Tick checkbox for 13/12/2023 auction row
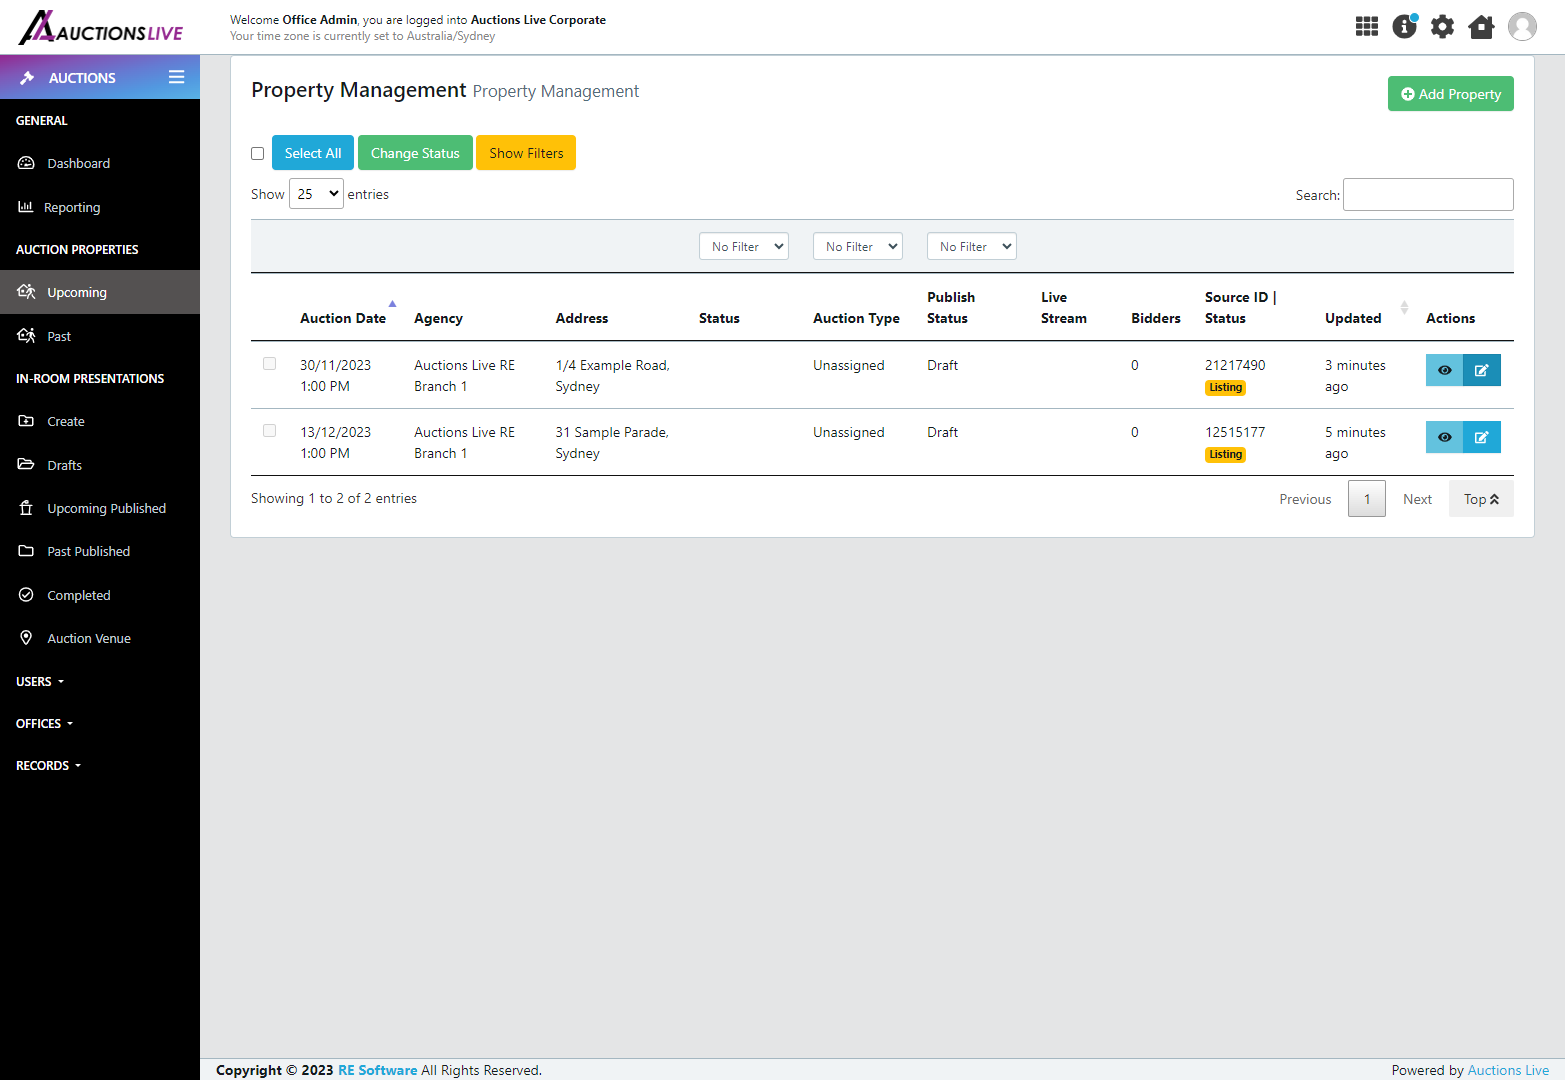 tap(269, 431)
